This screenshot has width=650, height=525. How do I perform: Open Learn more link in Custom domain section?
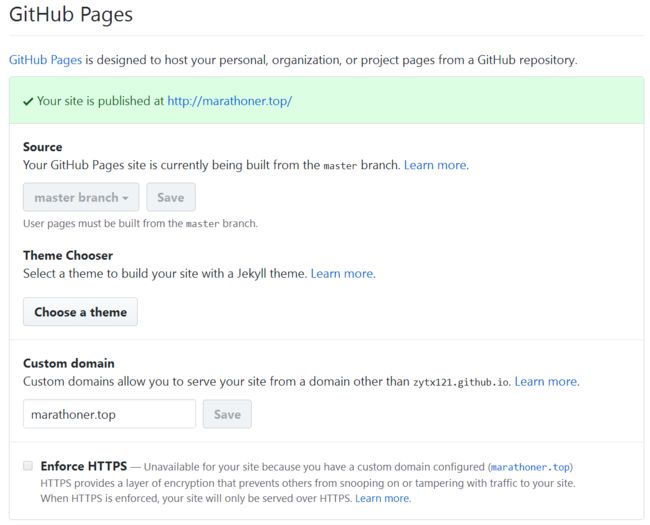(x=547, y=382)
